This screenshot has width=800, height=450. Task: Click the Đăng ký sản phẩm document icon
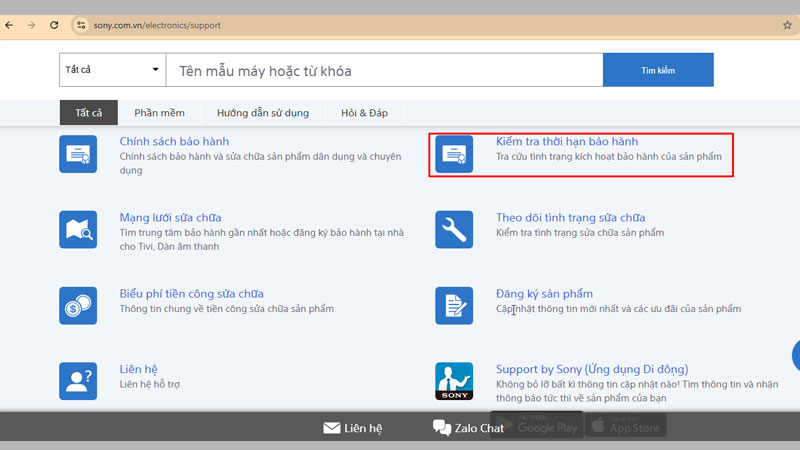(455, 305)
